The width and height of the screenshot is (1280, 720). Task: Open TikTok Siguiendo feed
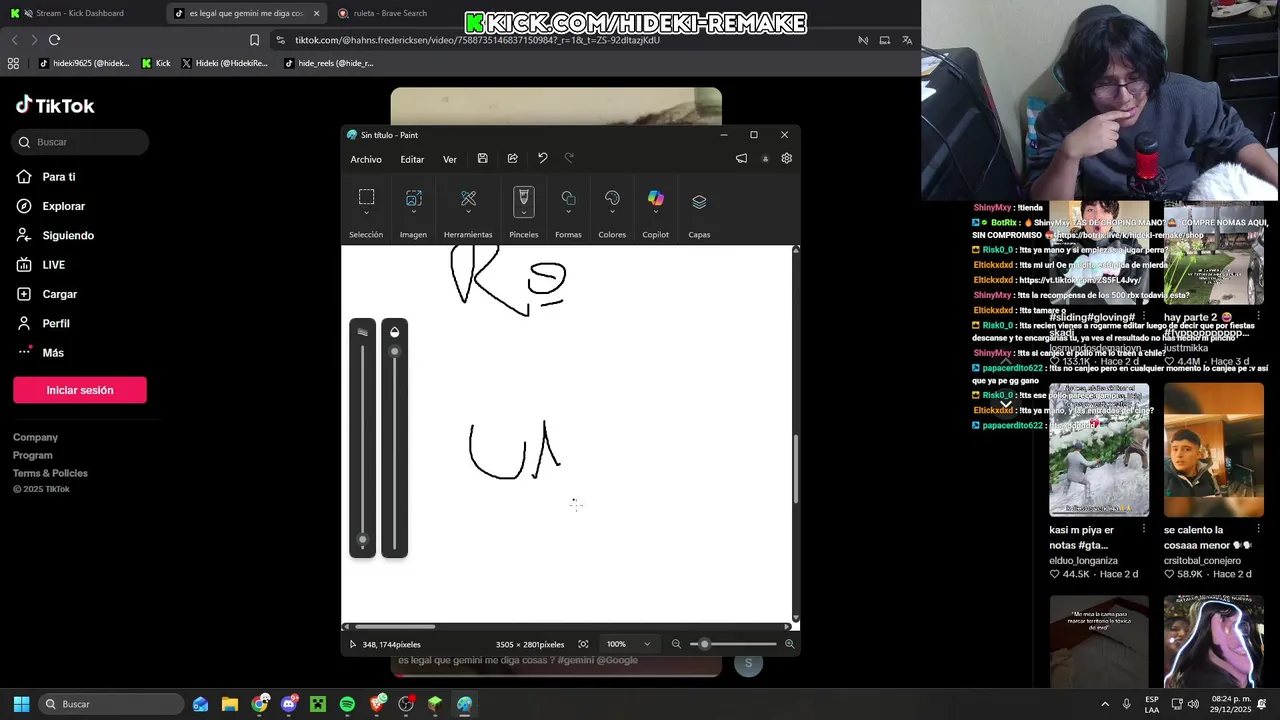[68, 235]
